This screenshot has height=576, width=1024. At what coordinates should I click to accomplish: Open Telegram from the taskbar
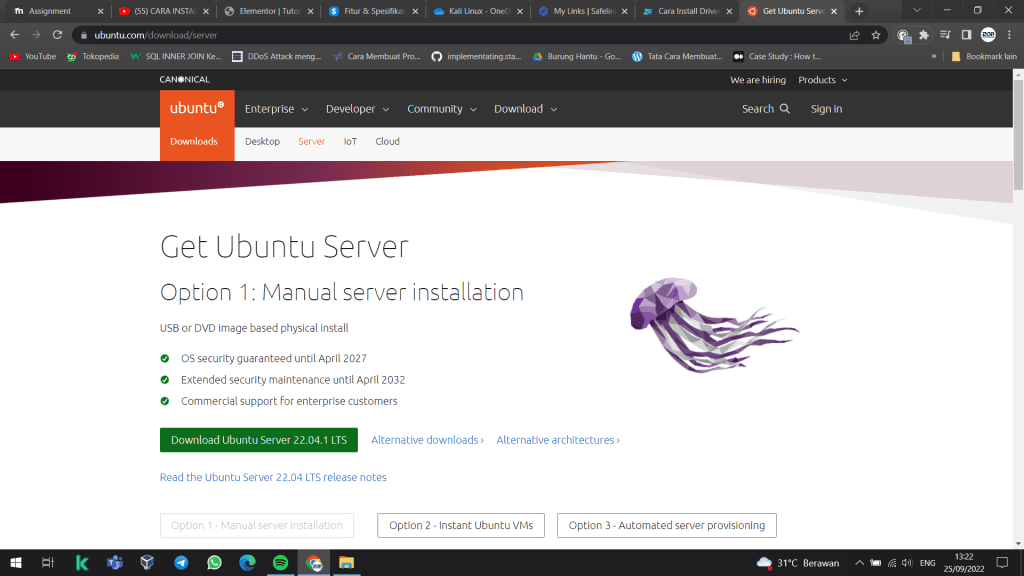pos(181,563)
